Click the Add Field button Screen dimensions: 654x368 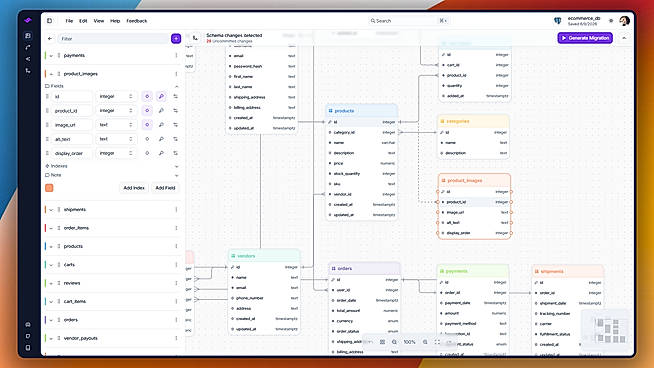(x=165, y=188)
